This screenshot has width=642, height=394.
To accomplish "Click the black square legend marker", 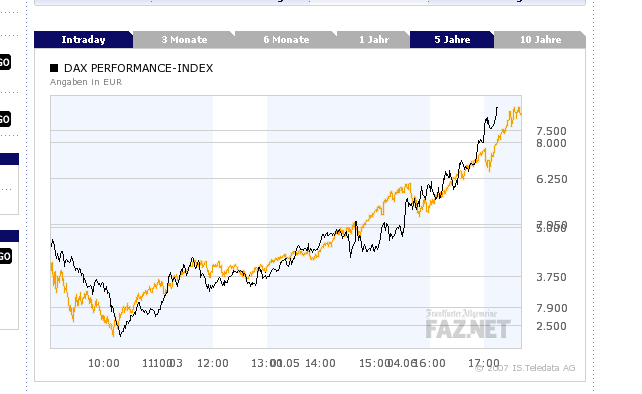I will tap(54, 68).
